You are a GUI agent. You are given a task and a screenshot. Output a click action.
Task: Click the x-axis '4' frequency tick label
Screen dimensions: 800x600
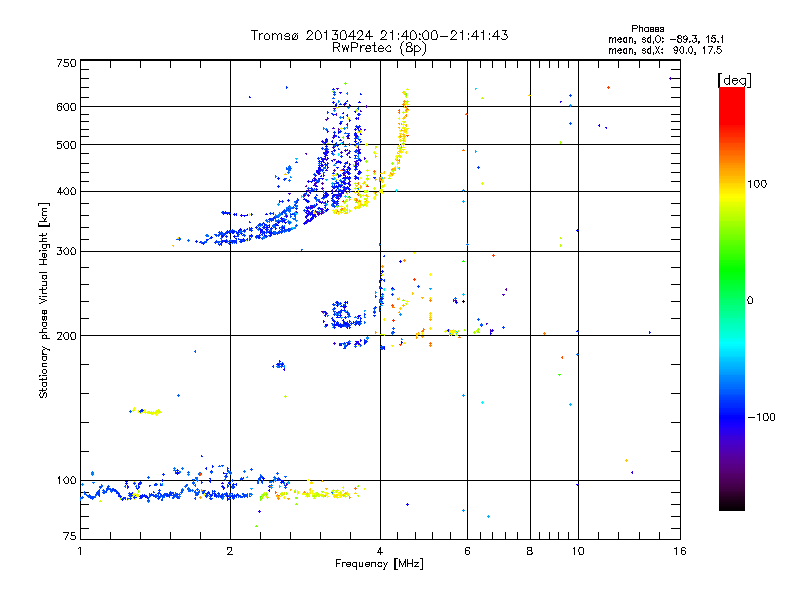click(x=380, y=551)
